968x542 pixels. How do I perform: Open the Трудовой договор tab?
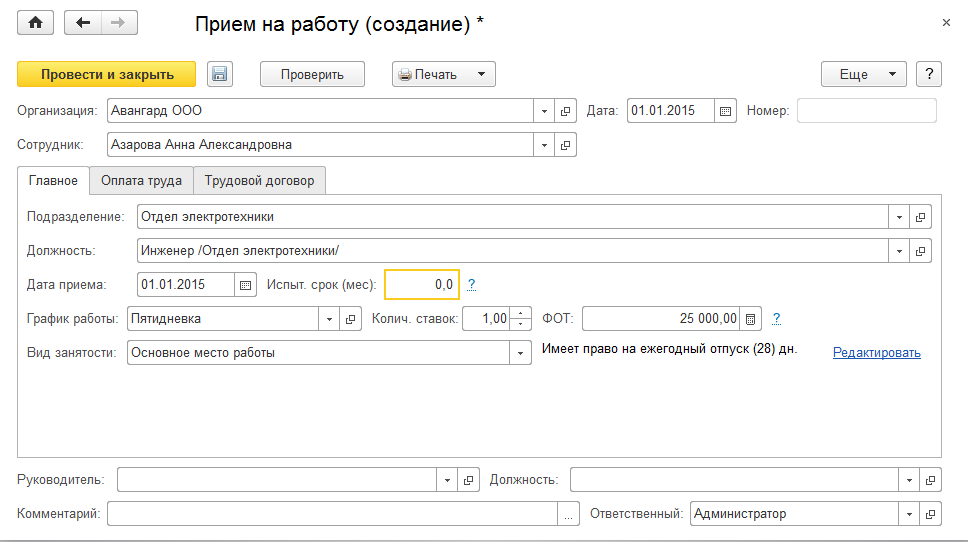coord(259,181)
